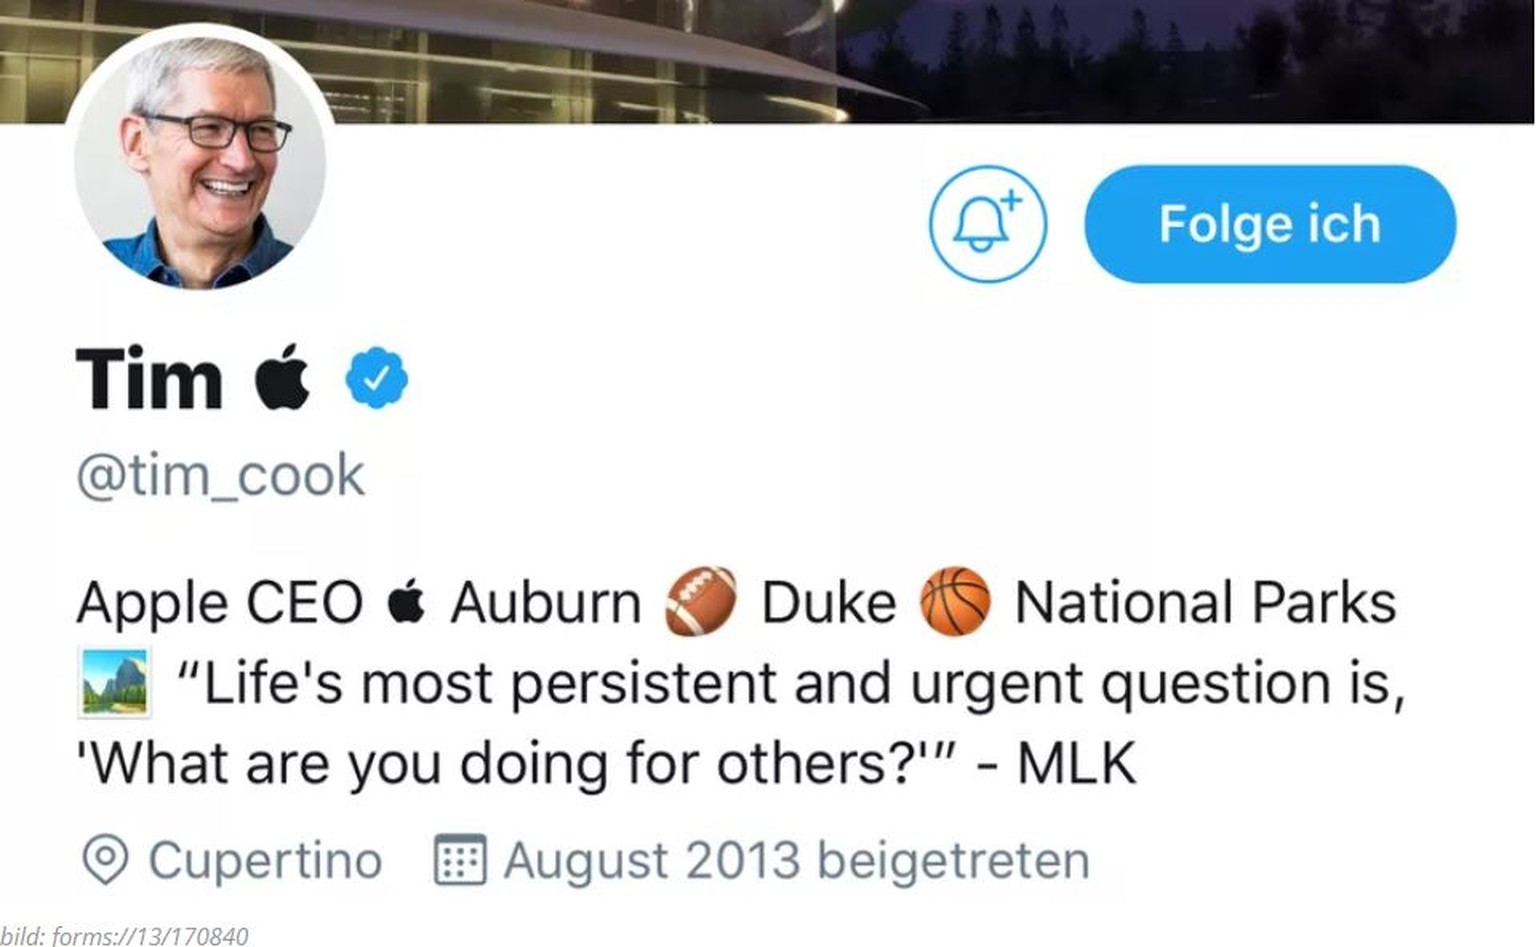Click the "Apple CEO" bio text
1536x947 pixels.
(220, 603)
